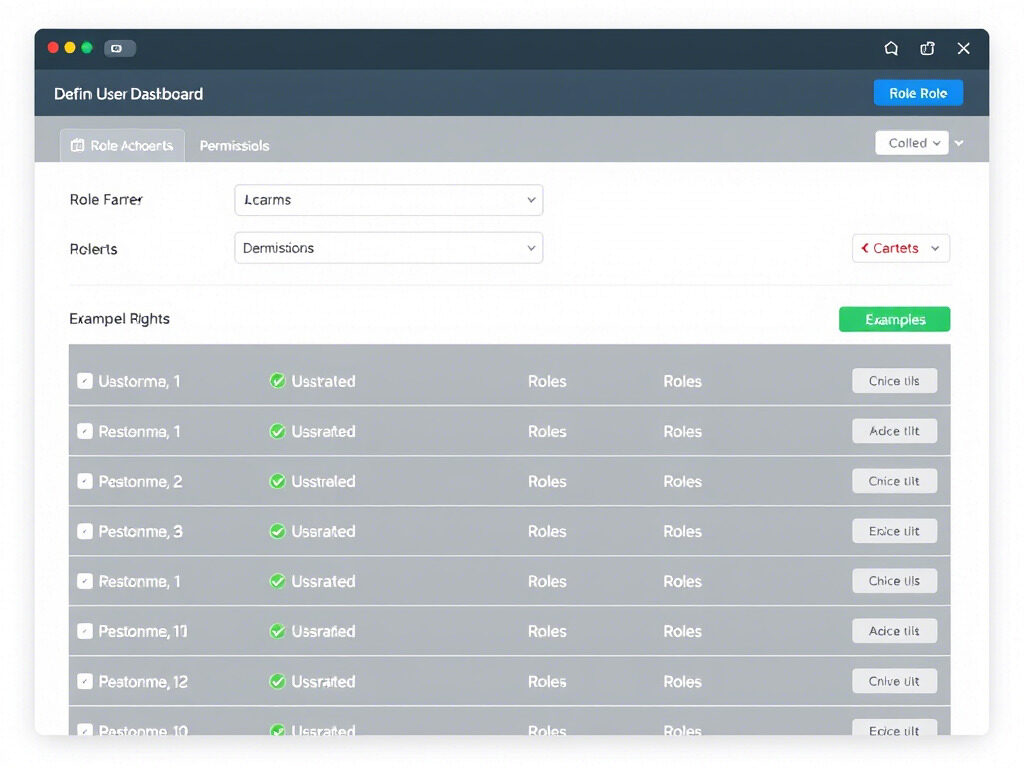Open the Dermistions dropdown
The height and width of the screenshot is (768, 1024).
pyautogui.click(x=388, y=248)
